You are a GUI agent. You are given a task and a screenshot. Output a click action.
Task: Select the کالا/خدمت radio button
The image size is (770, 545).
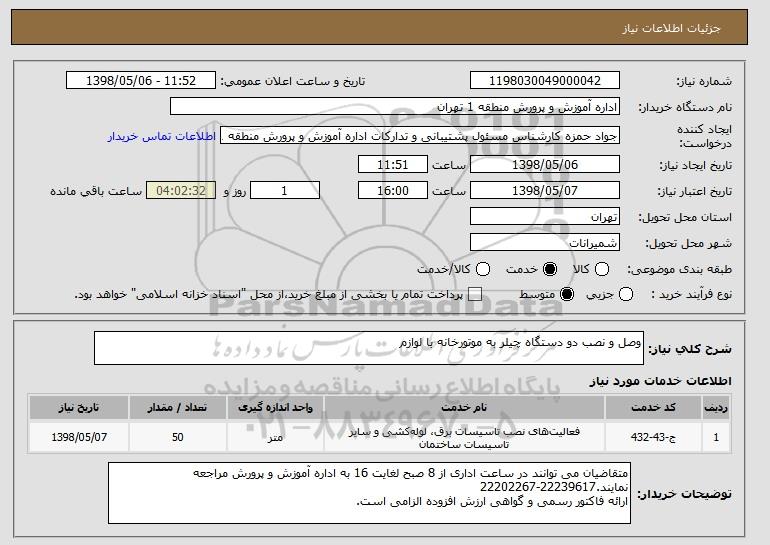coord(483,269)
